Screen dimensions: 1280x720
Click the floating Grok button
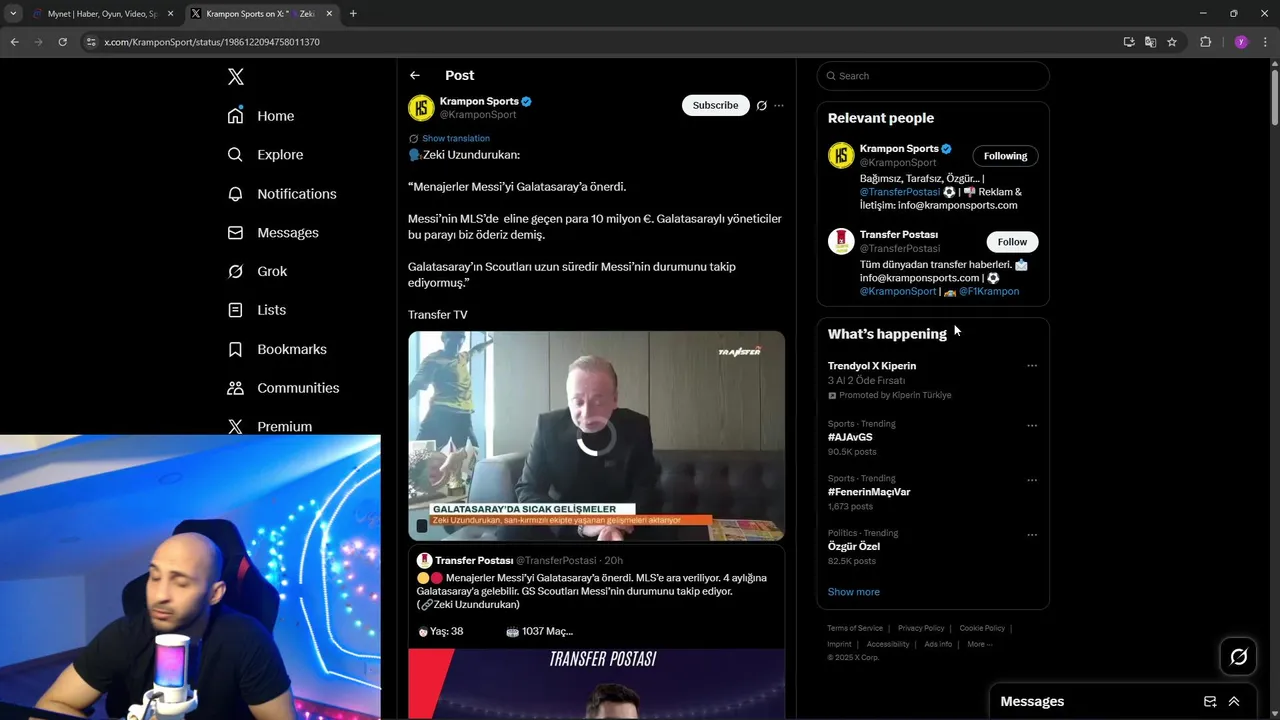pyautogui.click(x=1239, y=657)
